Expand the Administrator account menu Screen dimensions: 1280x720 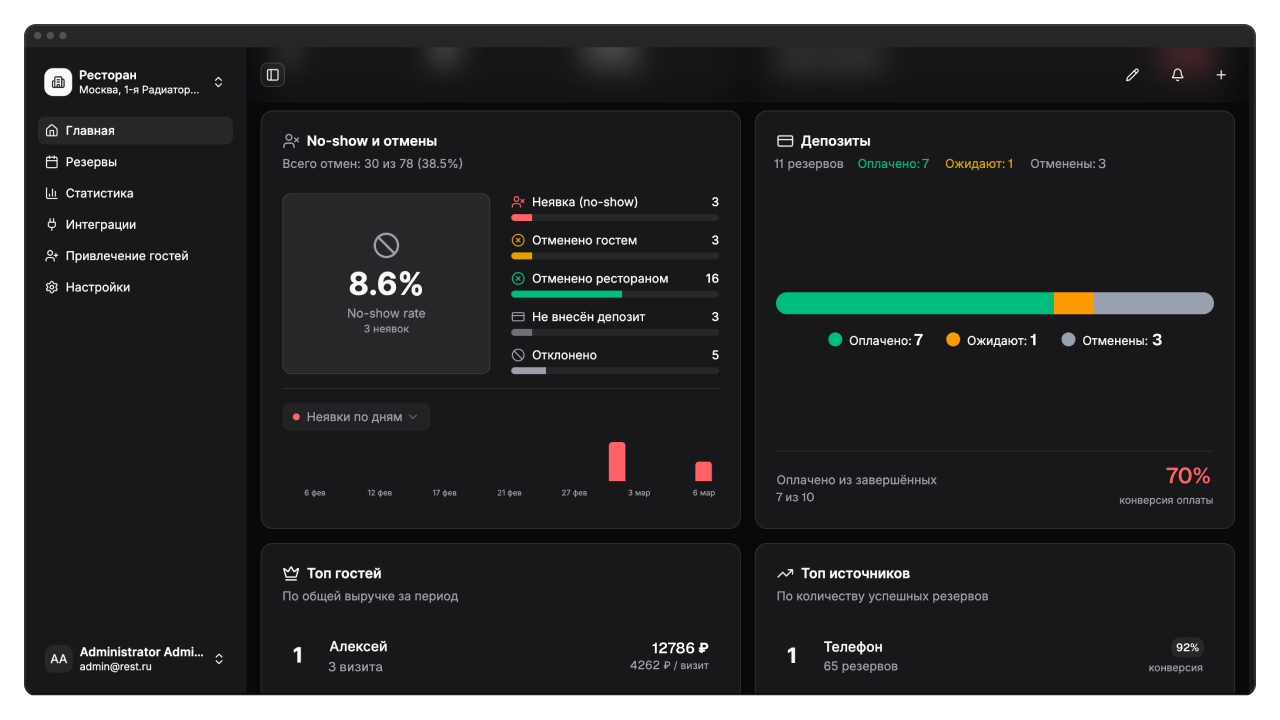tap(218, 659)
